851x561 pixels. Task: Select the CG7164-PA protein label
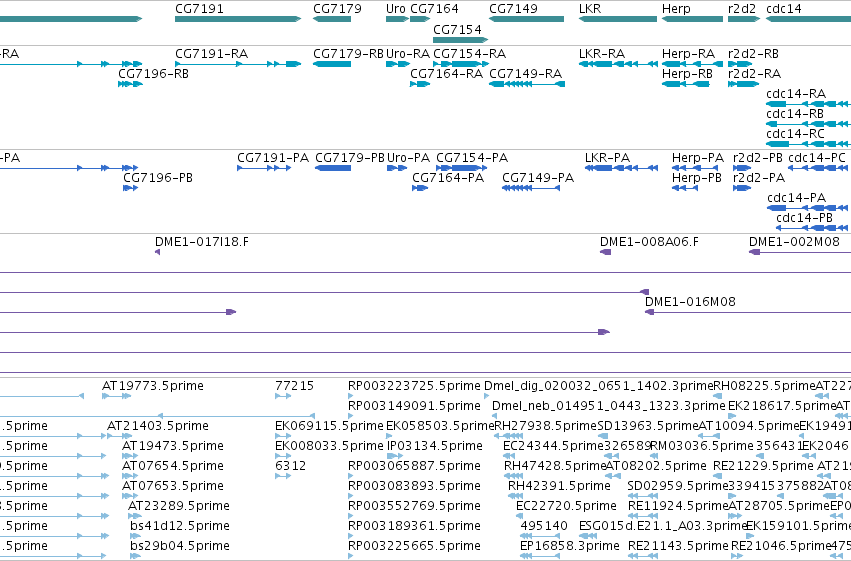(448, 178)
